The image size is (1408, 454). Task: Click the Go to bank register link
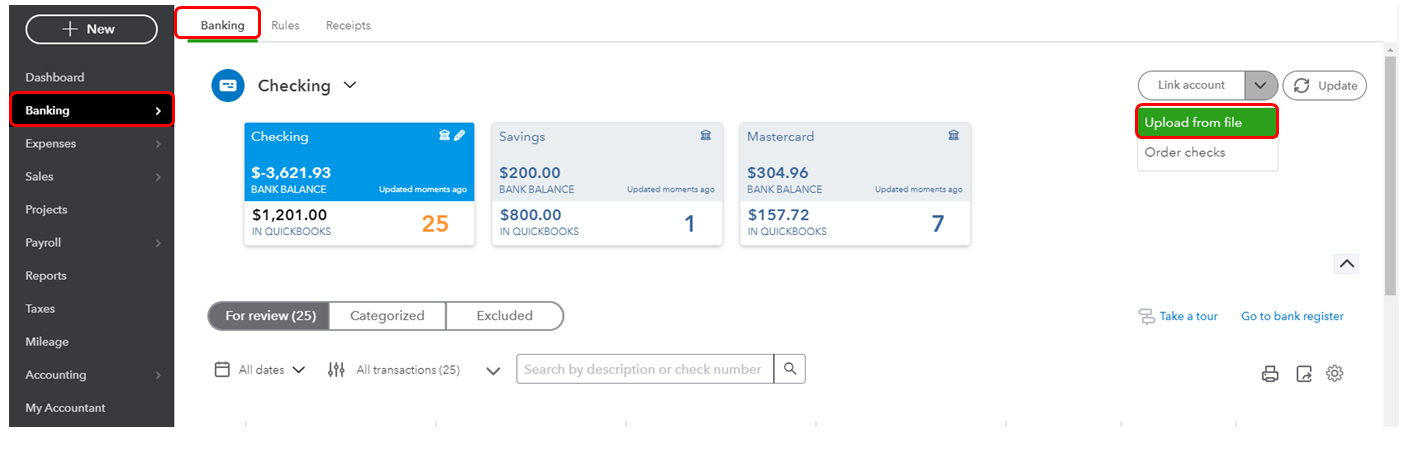1292,316
